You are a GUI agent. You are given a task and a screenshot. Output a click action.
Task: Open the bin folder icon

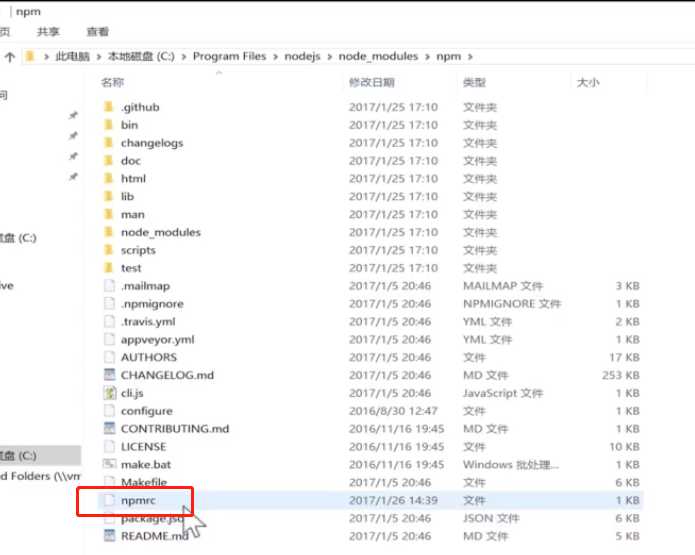tap(109, 125)
